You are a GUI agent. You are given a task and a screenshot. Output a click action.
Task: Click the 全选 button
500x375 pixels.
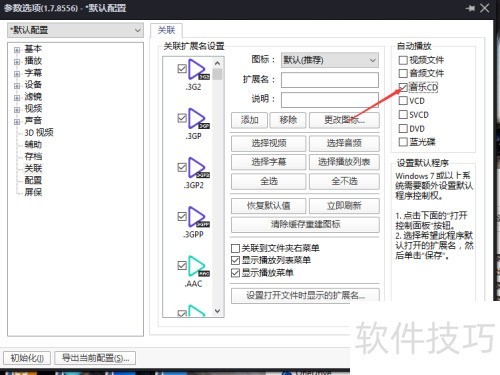269,181
